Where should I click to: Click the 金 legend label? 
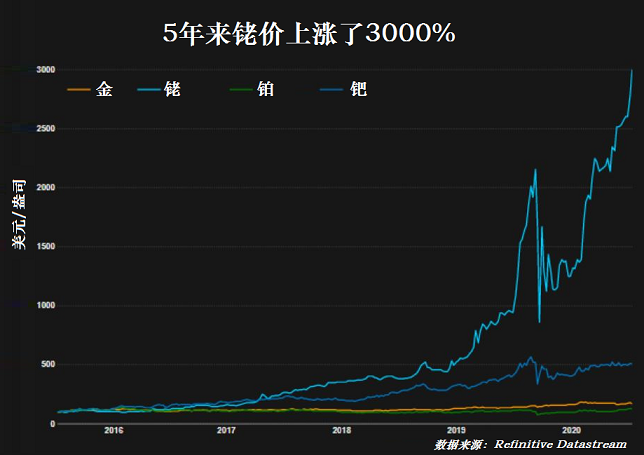coord(104,89)
